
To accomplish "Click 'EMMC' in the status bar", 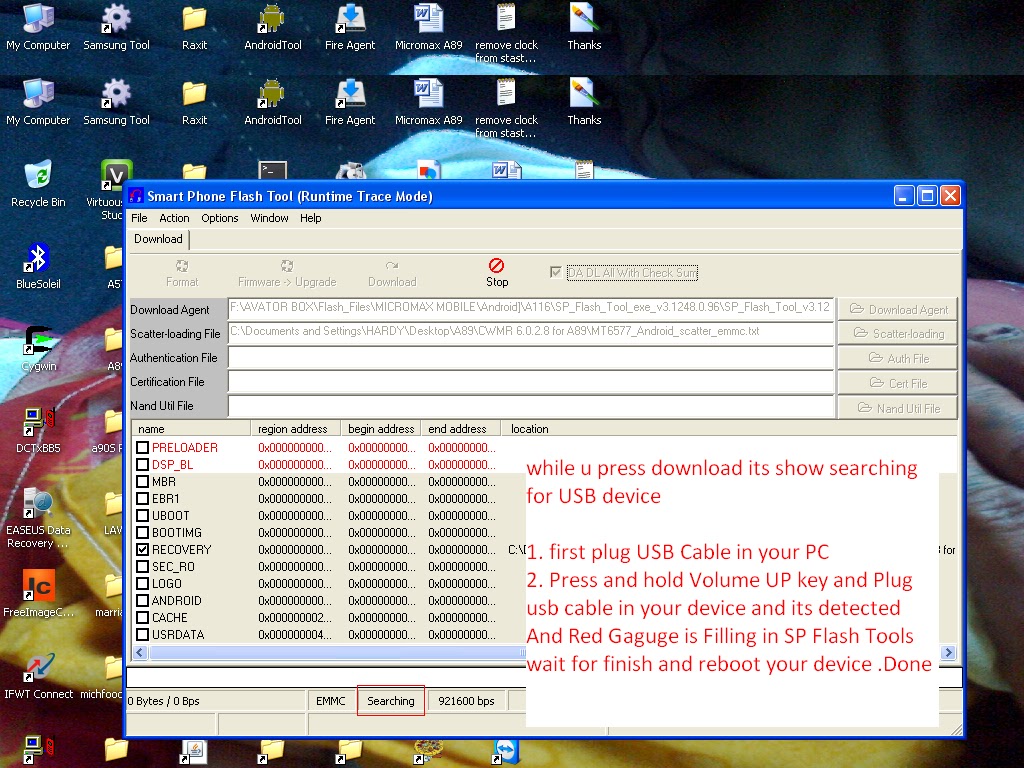I will [x=330, y=701].
